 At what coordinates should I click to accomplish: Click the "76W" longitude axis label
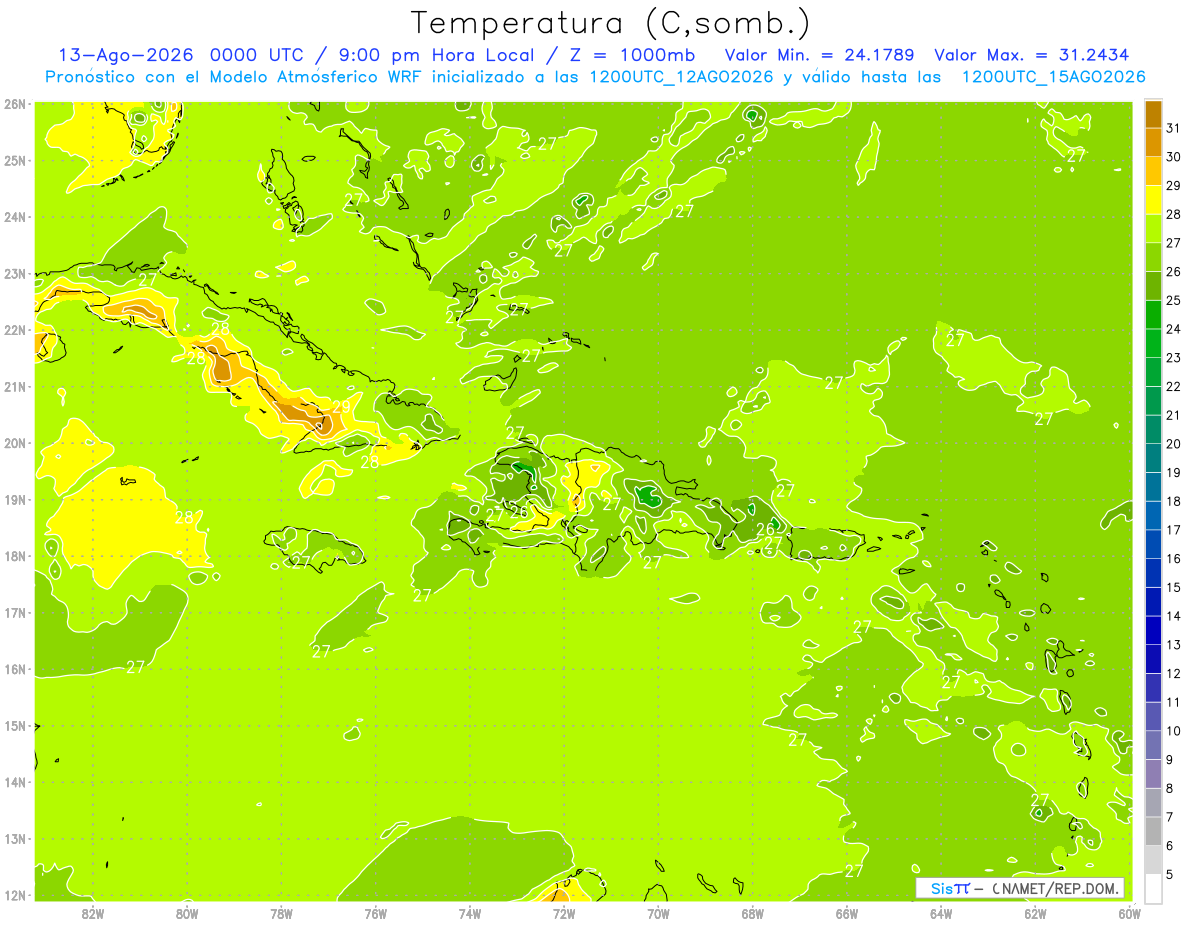[376, 913]
